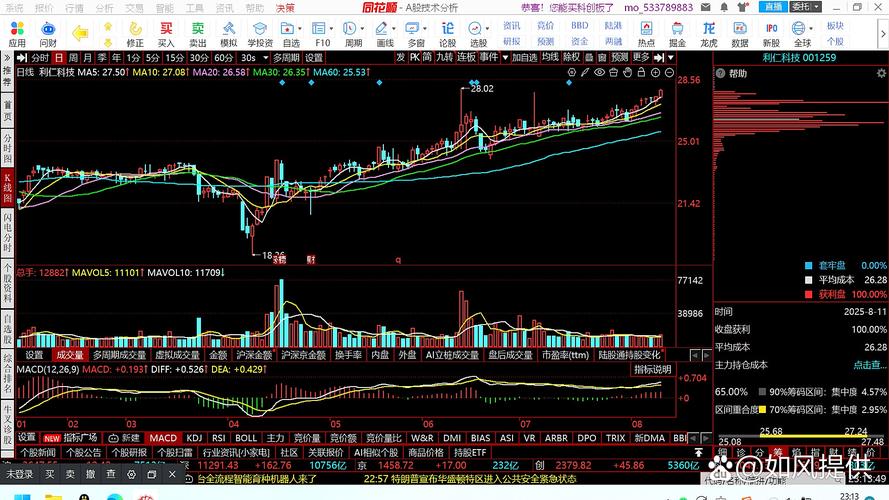Select 换手率 volume sub-tab
Viewport: 889px width, 500px height.
(348, 355)
